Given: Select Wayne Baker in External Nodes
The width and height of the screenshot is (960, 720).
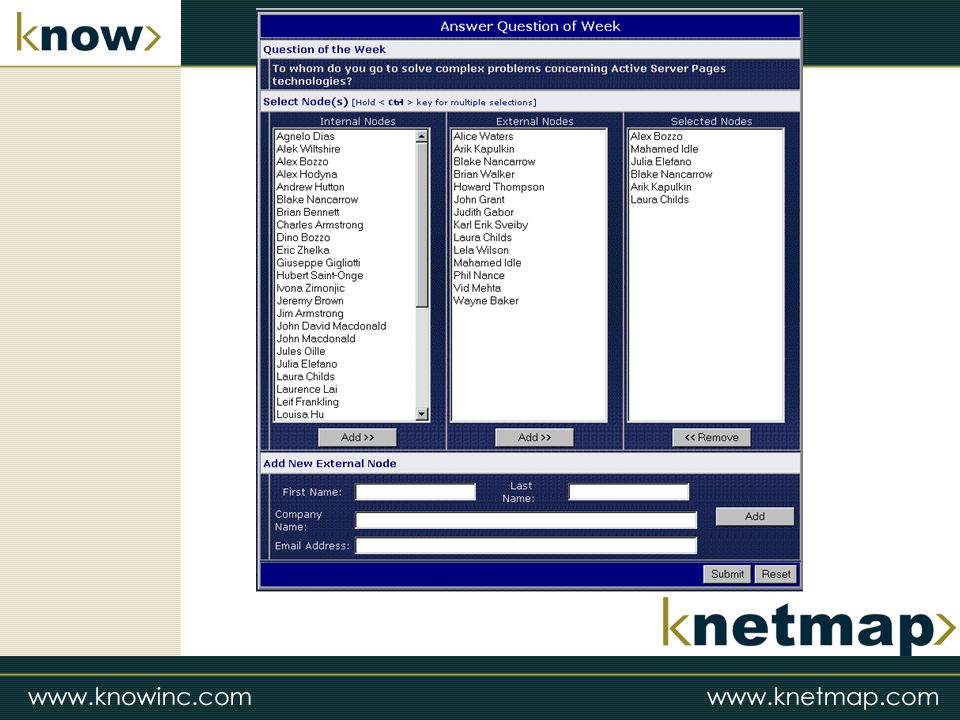Looking at the screenshot, I should [486, 301].
